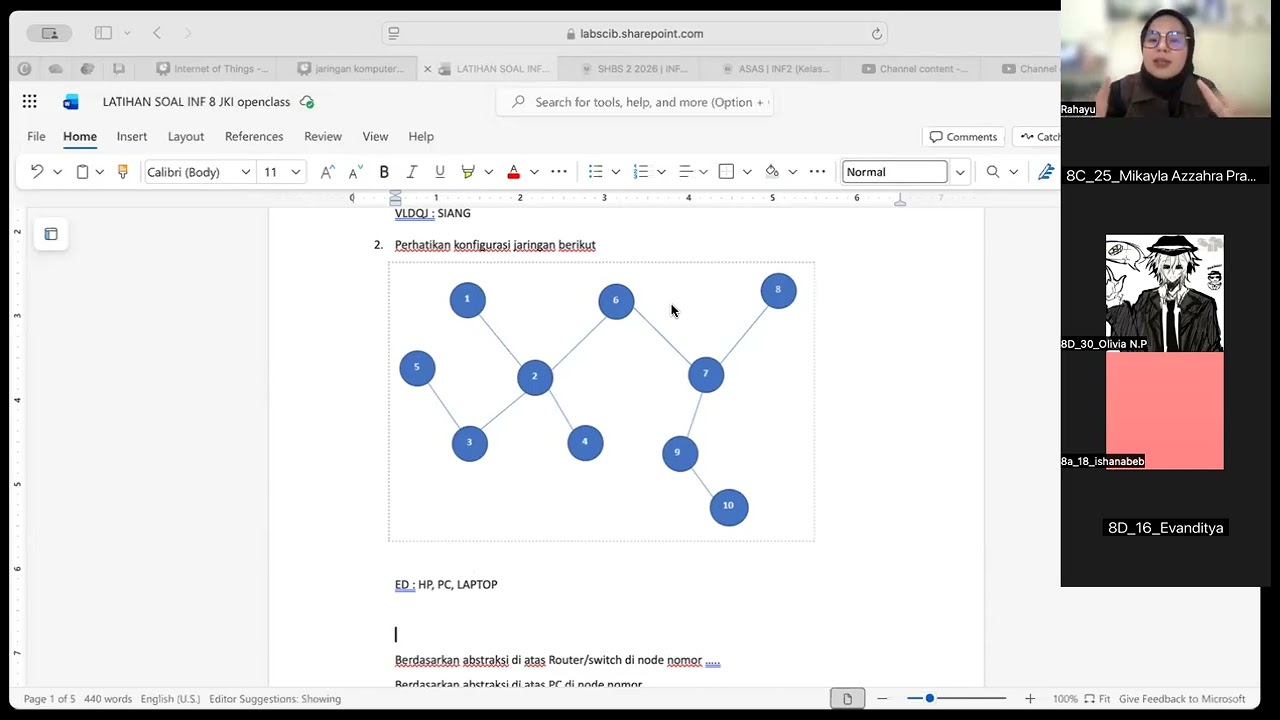The image size is (1280, 720).
Task: Increase font size with grow icon
Action: pyautogui.click(x=327, y=172)
